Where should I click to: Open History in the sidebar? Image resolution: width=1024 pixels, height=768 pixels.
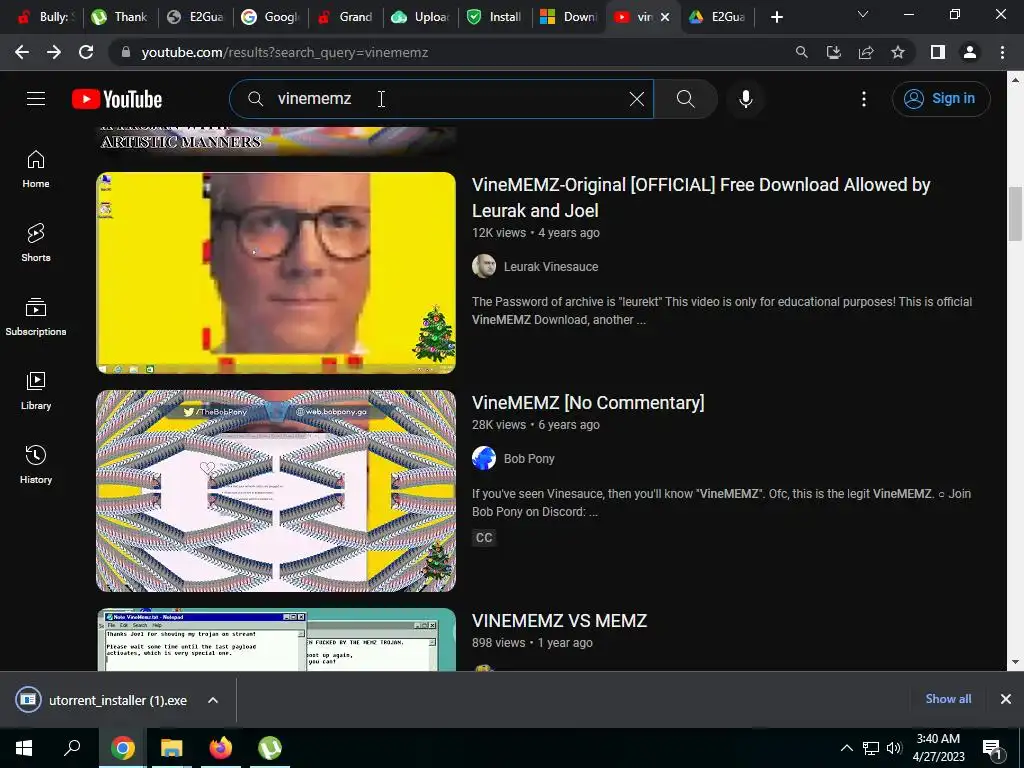click(36, 464)
